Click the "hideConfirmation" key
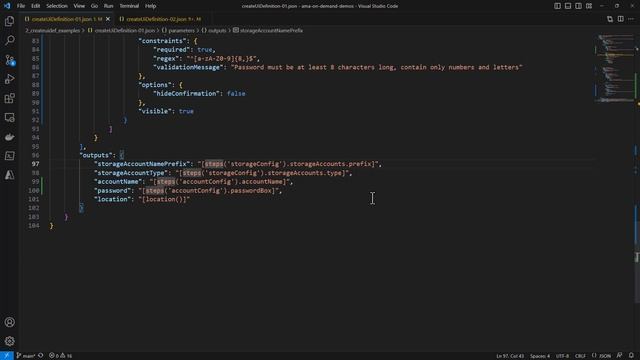640x360 pixels. pyautogui.click(x=186, y=93)
